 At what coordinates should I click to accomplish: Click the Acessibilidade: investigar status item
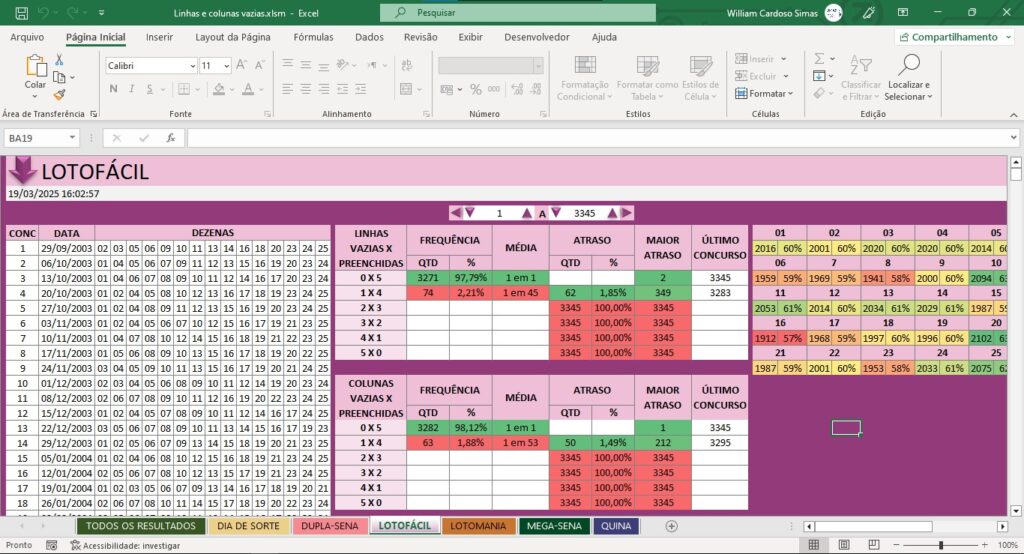(125, 546)
